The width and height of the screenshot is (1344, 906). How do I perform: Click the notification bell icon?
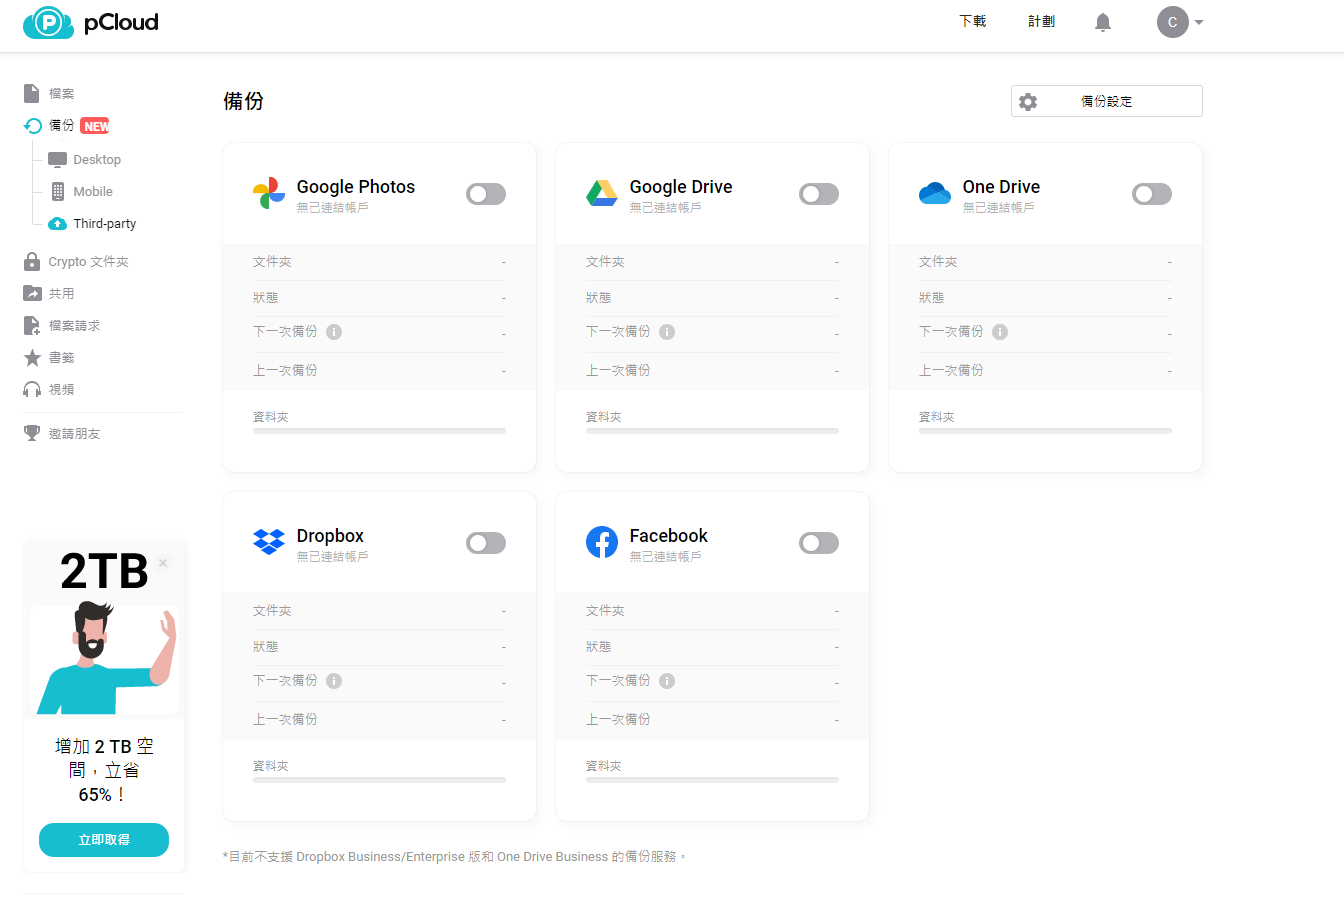point(1102,22)
